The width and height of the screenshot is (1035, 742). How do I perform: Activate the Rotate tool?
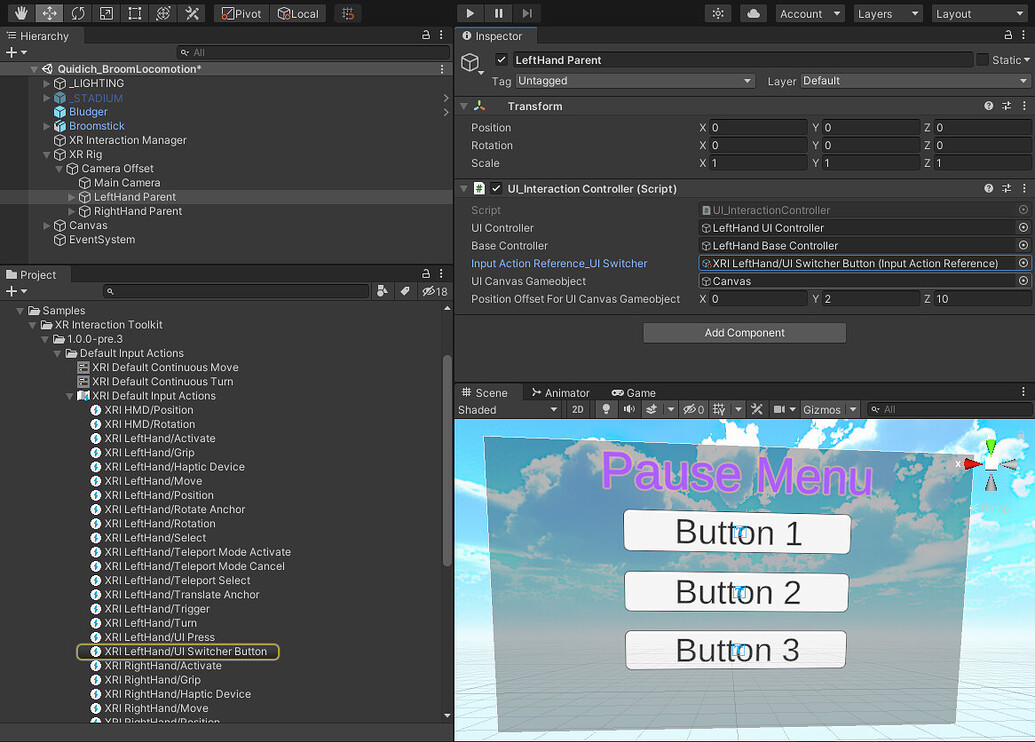pos(76,13)
